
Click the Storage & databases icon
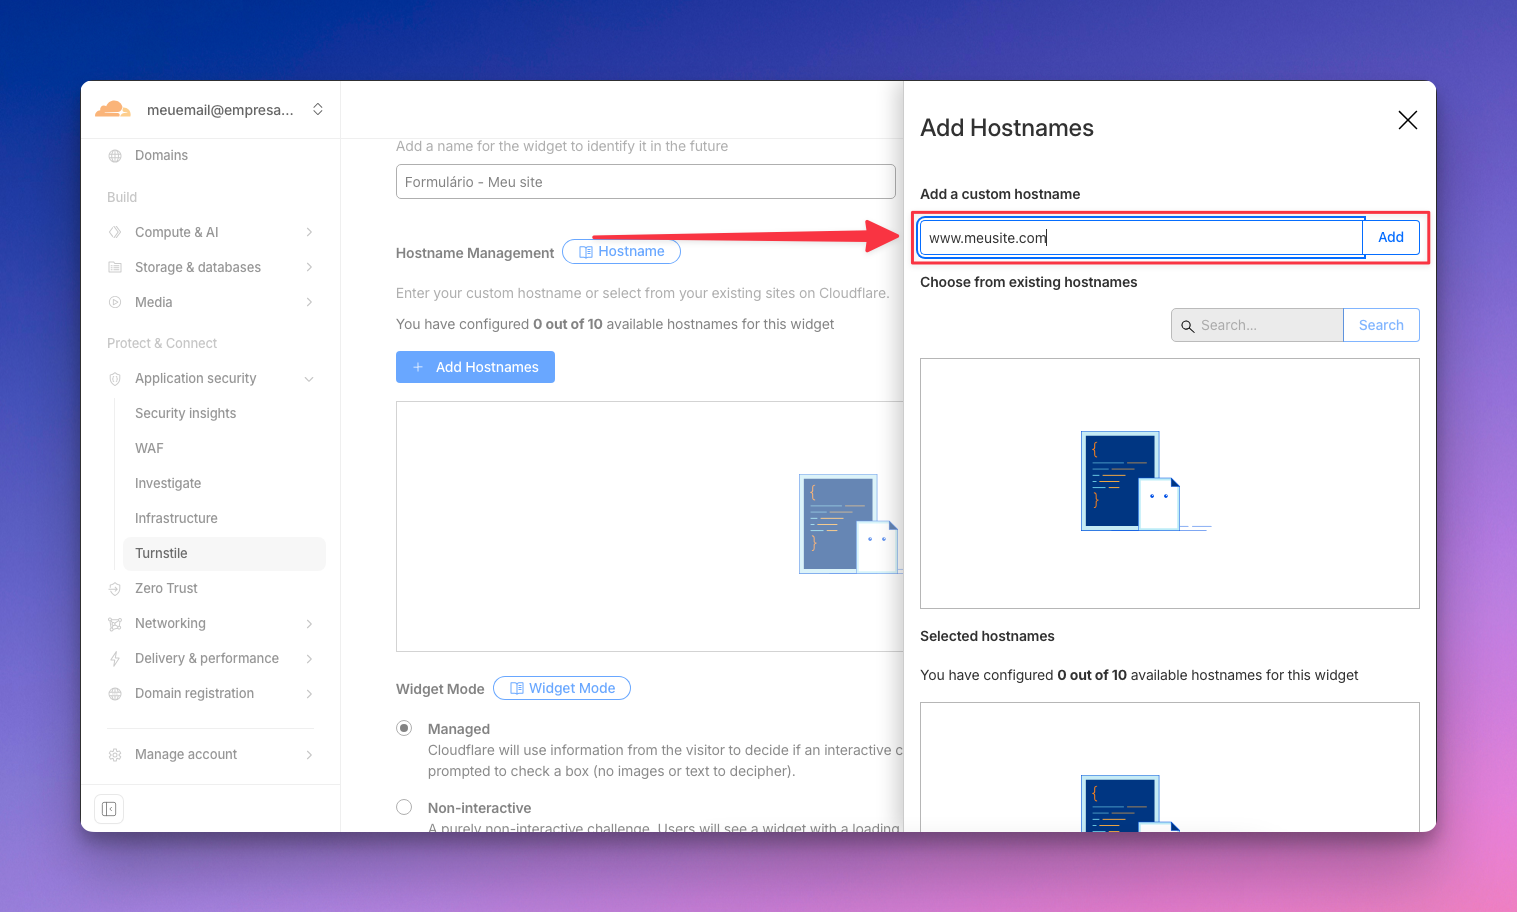click(115, 267)
